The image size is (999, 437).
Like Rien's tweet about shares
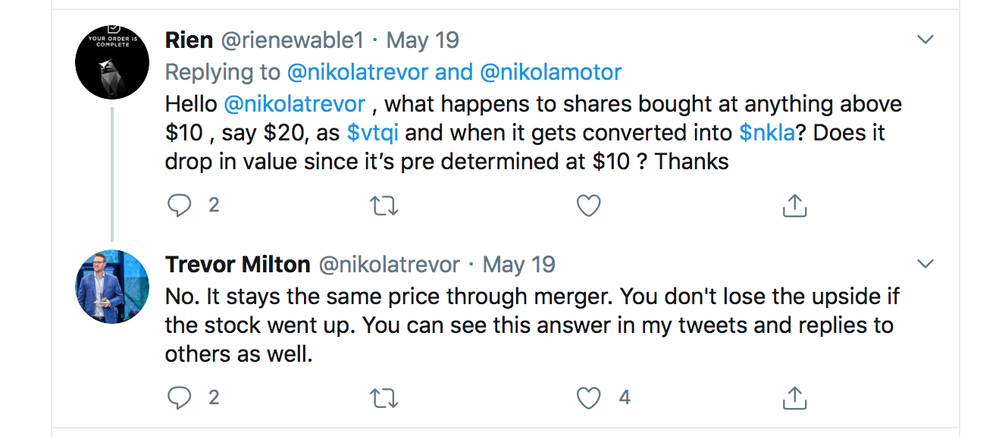click(589, 205)
